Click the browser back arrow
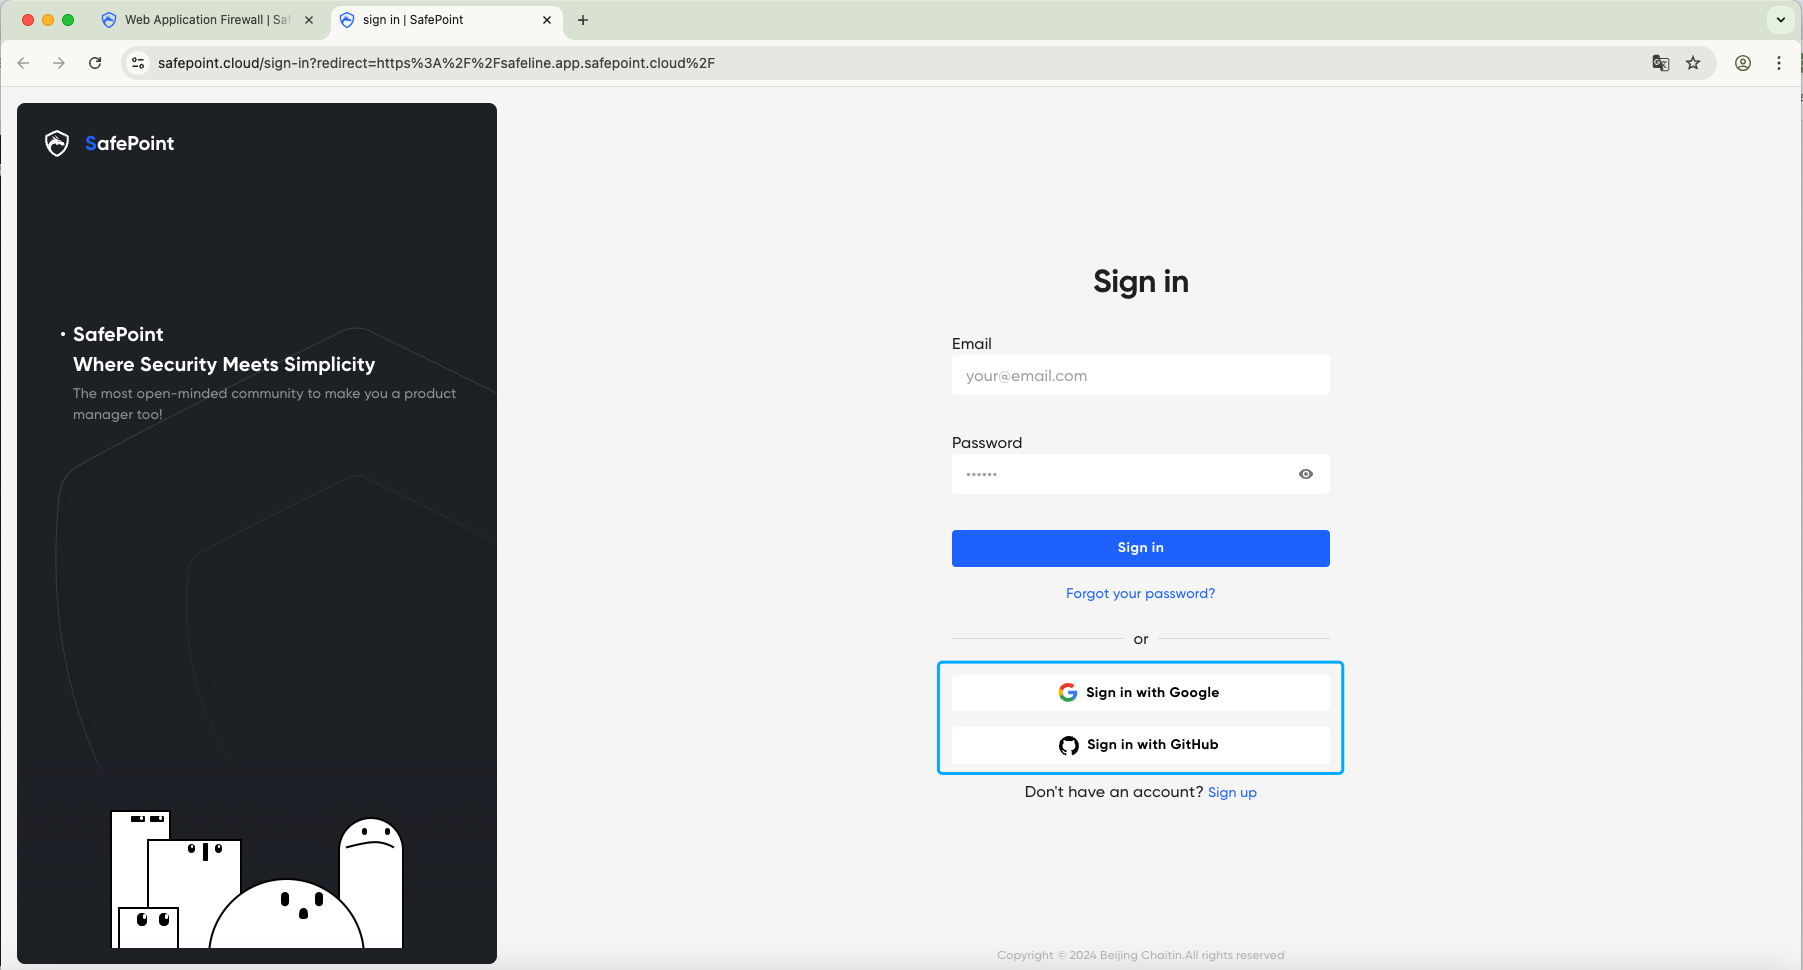Screen dimensions: 1803x970 [x=24, y=63]
